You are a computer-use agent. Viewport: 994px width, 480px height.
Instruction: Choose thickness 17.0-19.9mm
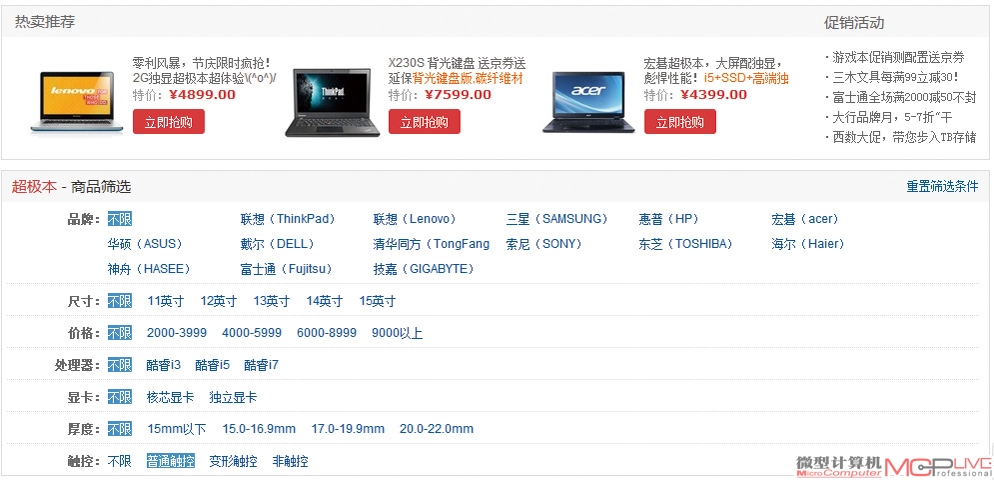pos(348,429)
